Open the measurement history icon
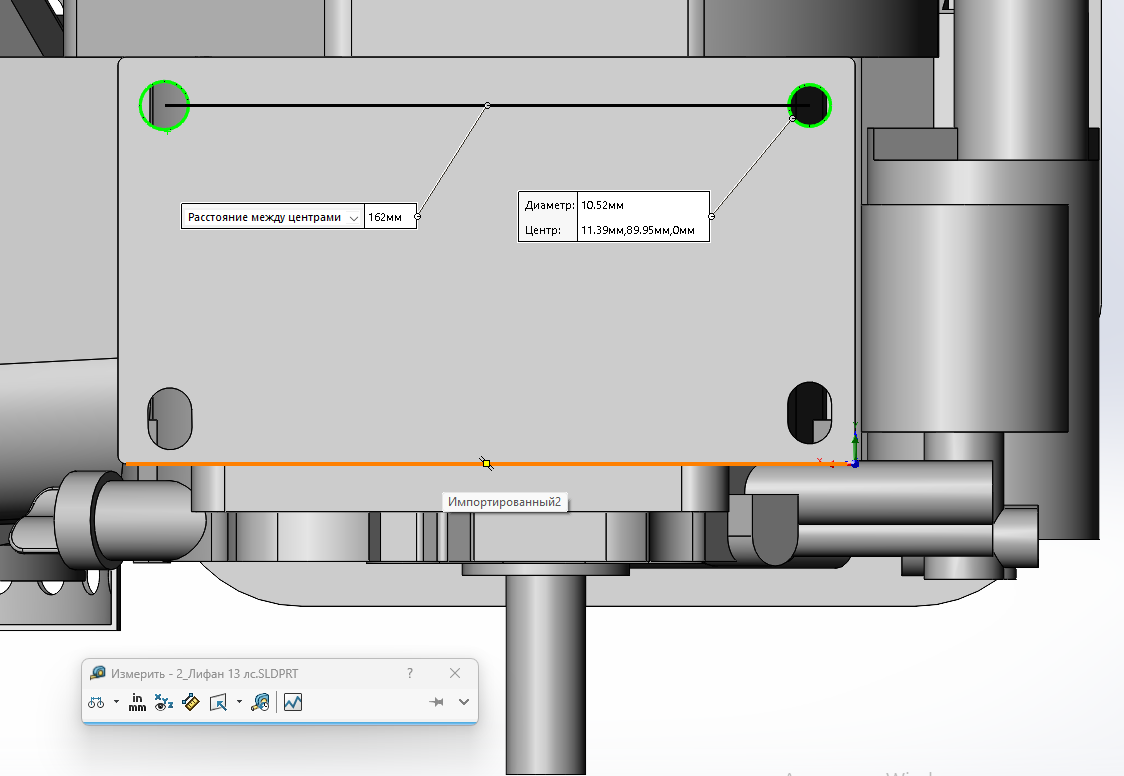The height and width of the screenshot is (776, 1124). (260, 703)
